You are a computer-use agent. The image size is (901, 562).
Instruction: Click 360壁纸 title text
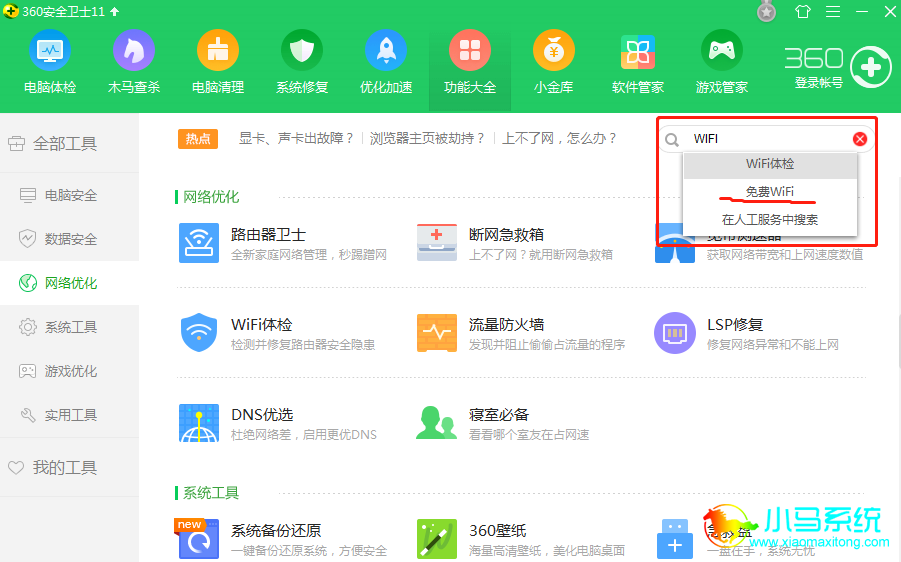pos(498,530)
